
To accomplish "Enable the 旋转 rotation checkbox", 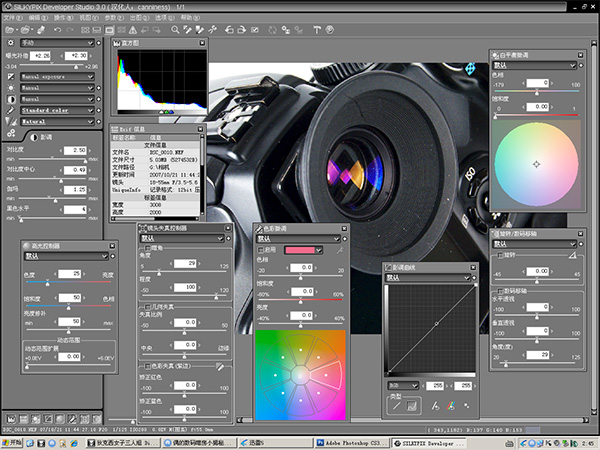I will (500, 255).
